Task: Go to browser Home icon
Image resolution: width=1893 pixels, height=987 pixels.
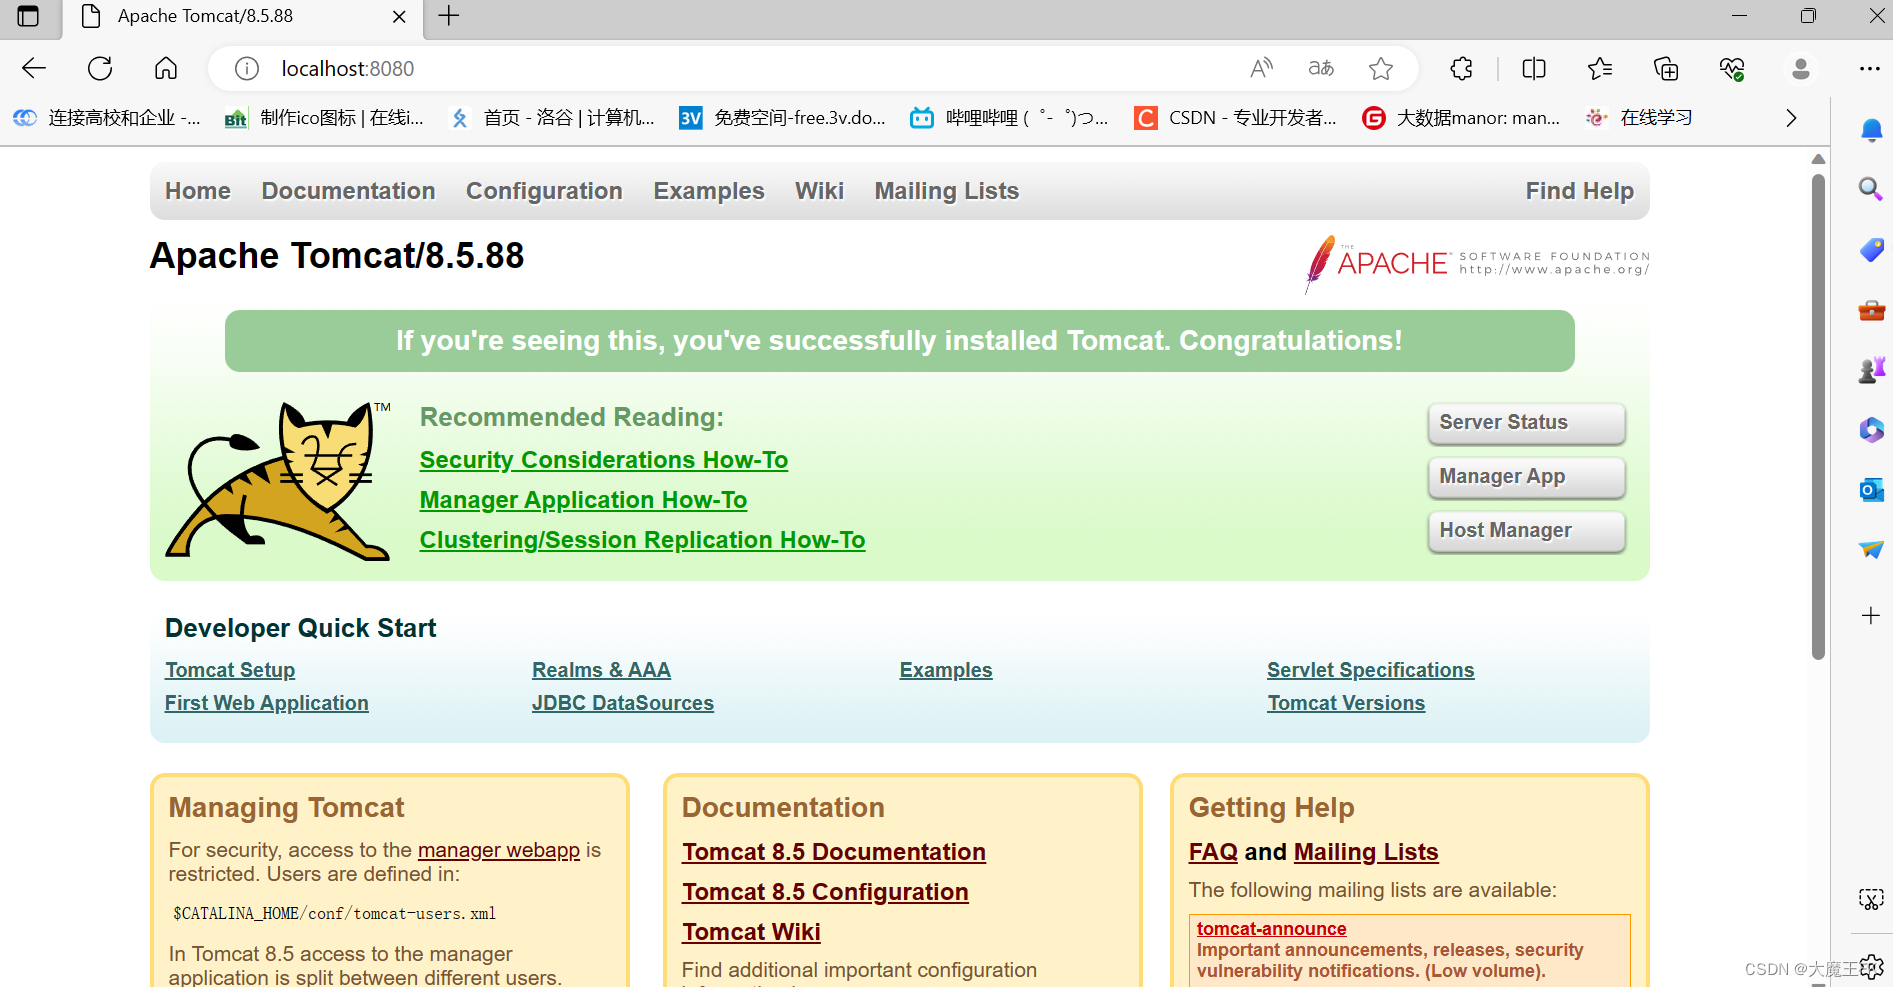Action: point(166,68)
